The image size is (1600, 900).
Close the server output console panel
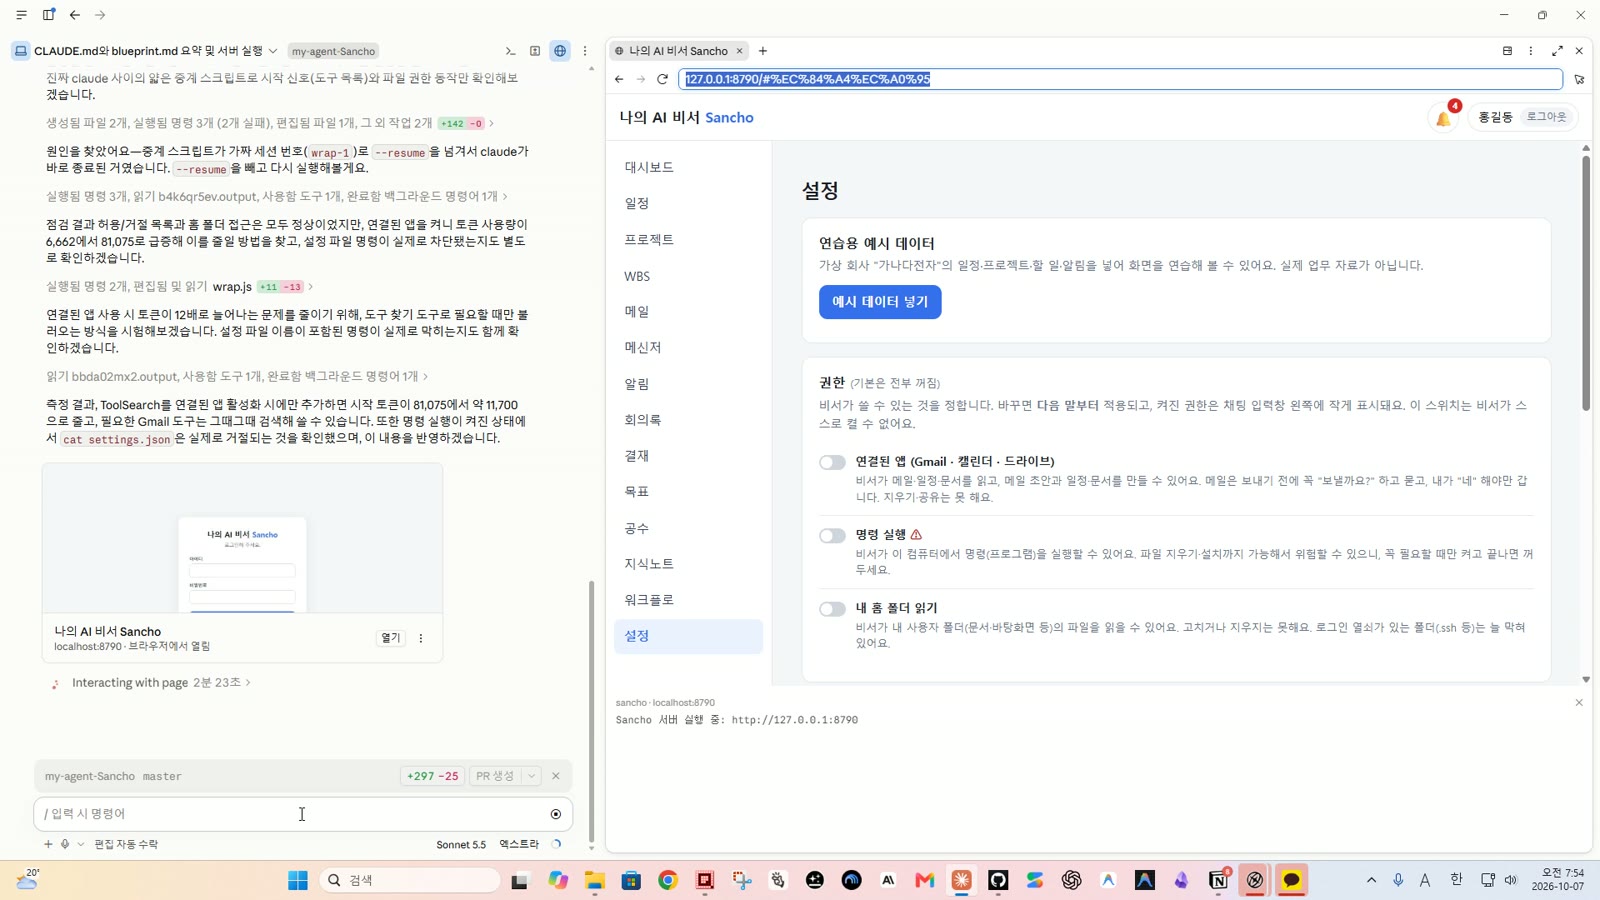[1579, 703]
